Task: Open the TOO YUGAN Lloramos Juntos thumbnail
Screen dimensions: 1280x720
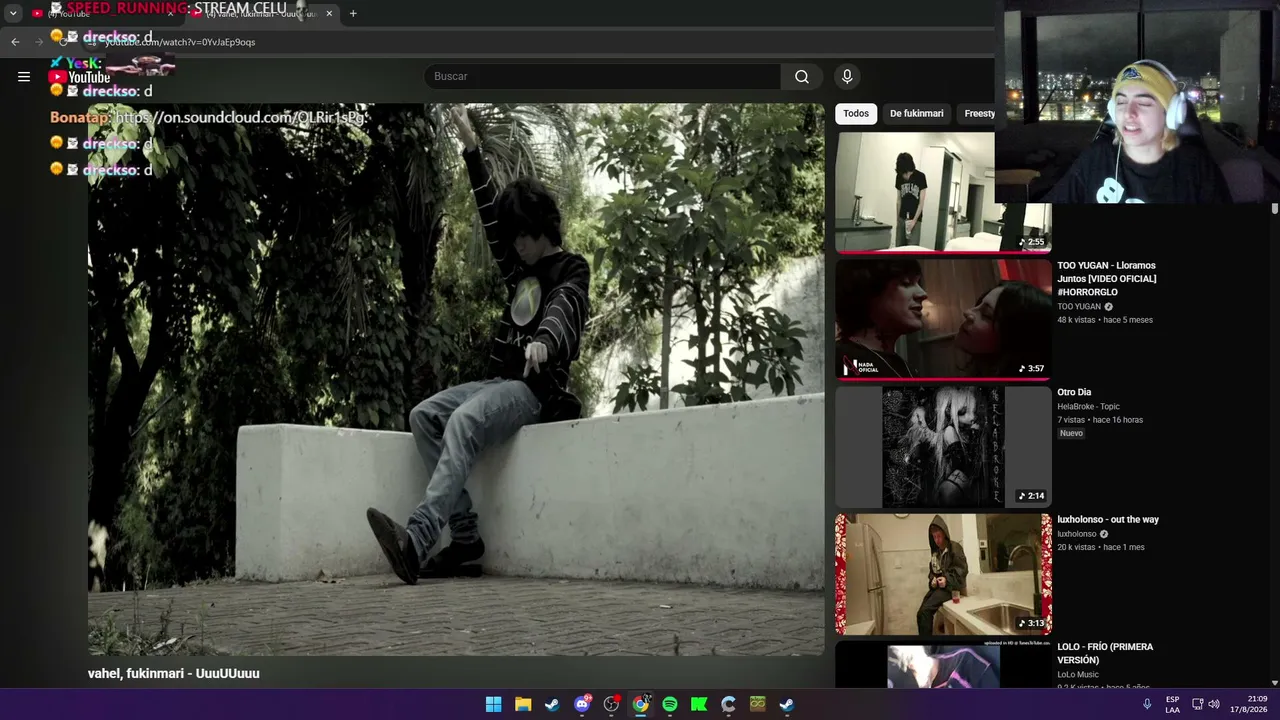Action: coord(943,319)
